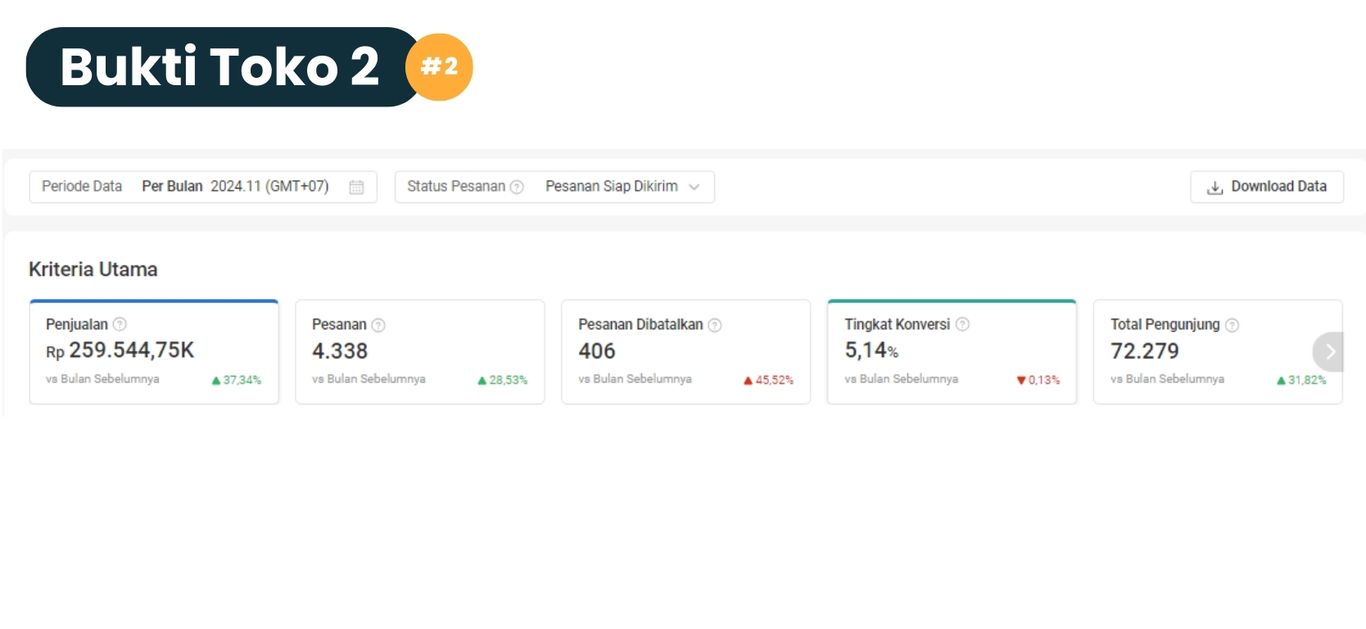Click the help icon beside Status Pesanan
Screen dimensions: 1366x629
tap(517, 187)
